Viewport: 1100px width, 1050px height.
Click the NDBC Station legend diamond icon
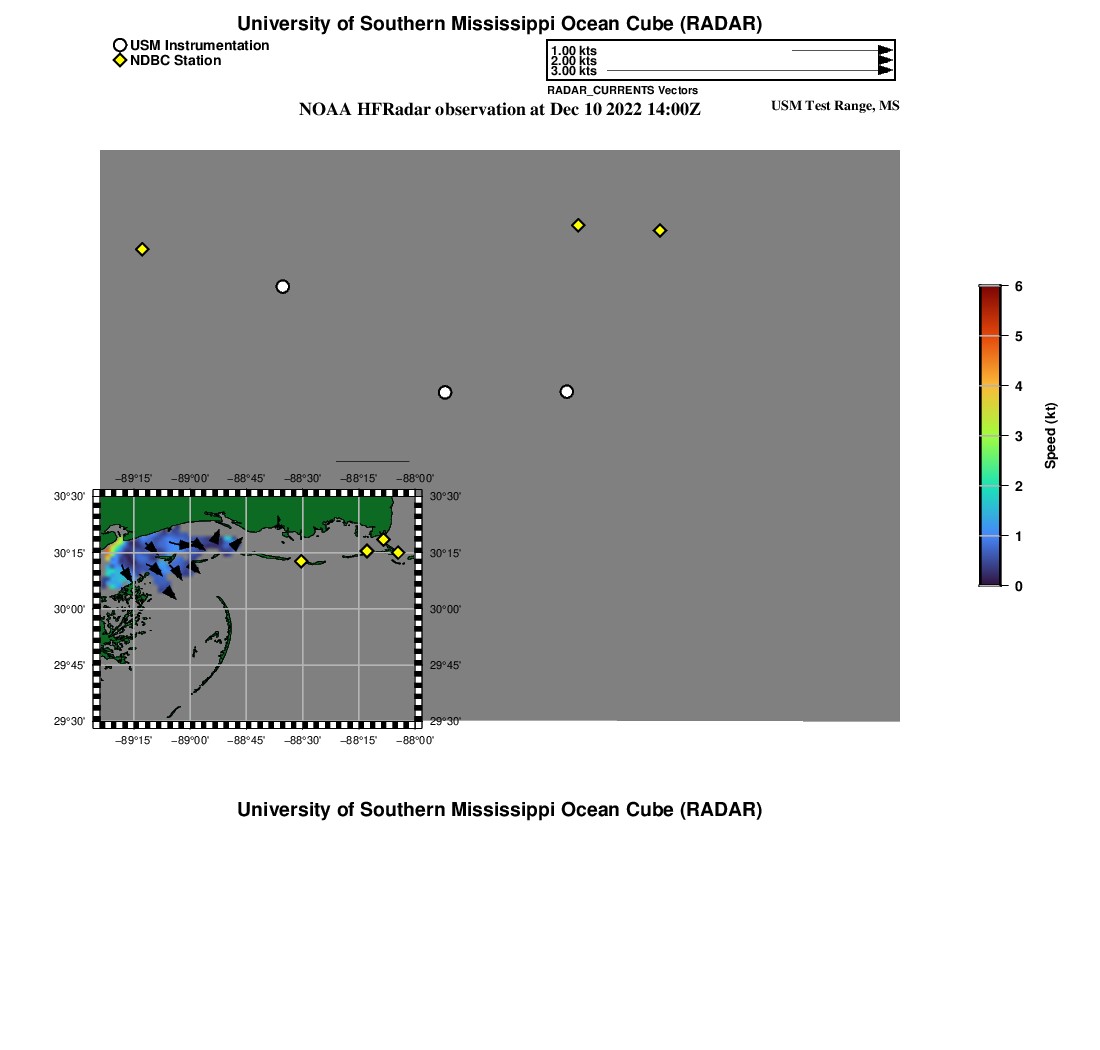[x=120, y=61]
